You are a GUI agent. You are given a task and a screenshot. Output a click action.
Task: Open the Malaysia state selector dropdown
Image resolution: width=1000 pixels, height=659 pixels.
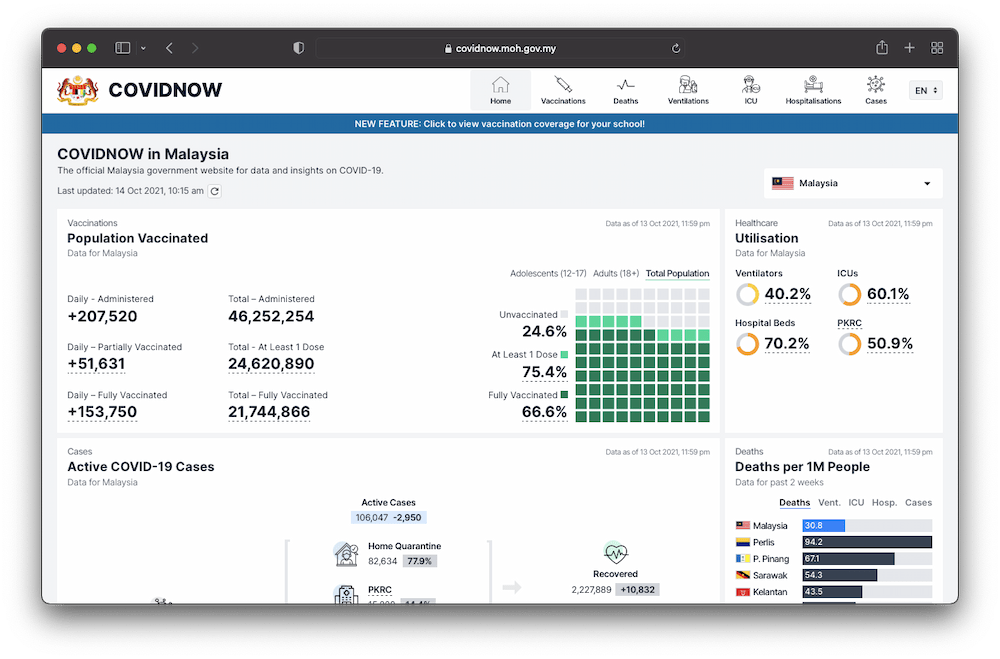tap(853, 184)
